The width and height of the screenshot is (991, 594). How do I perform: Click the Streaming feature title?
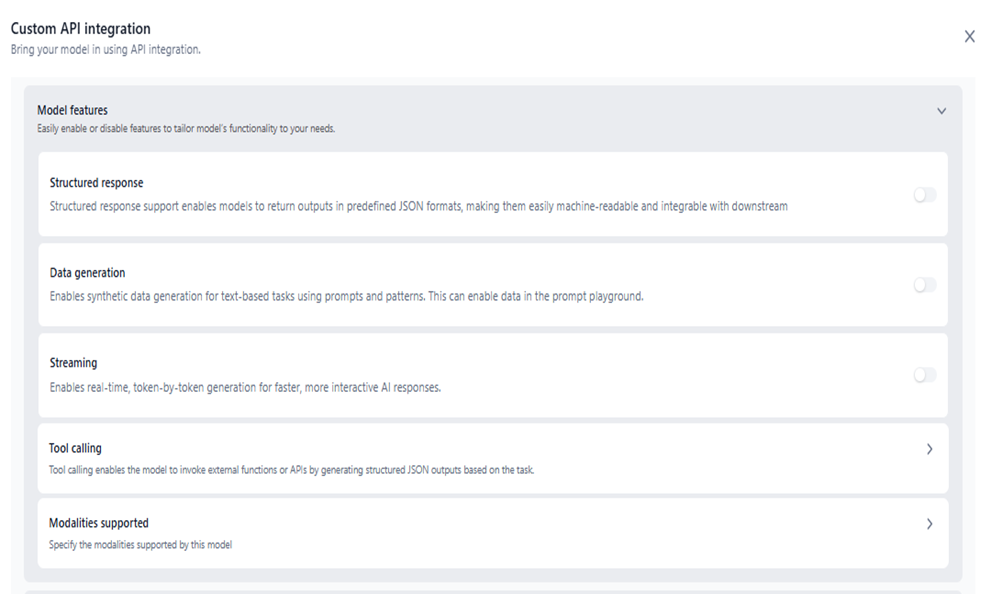[x=73, y=363]
